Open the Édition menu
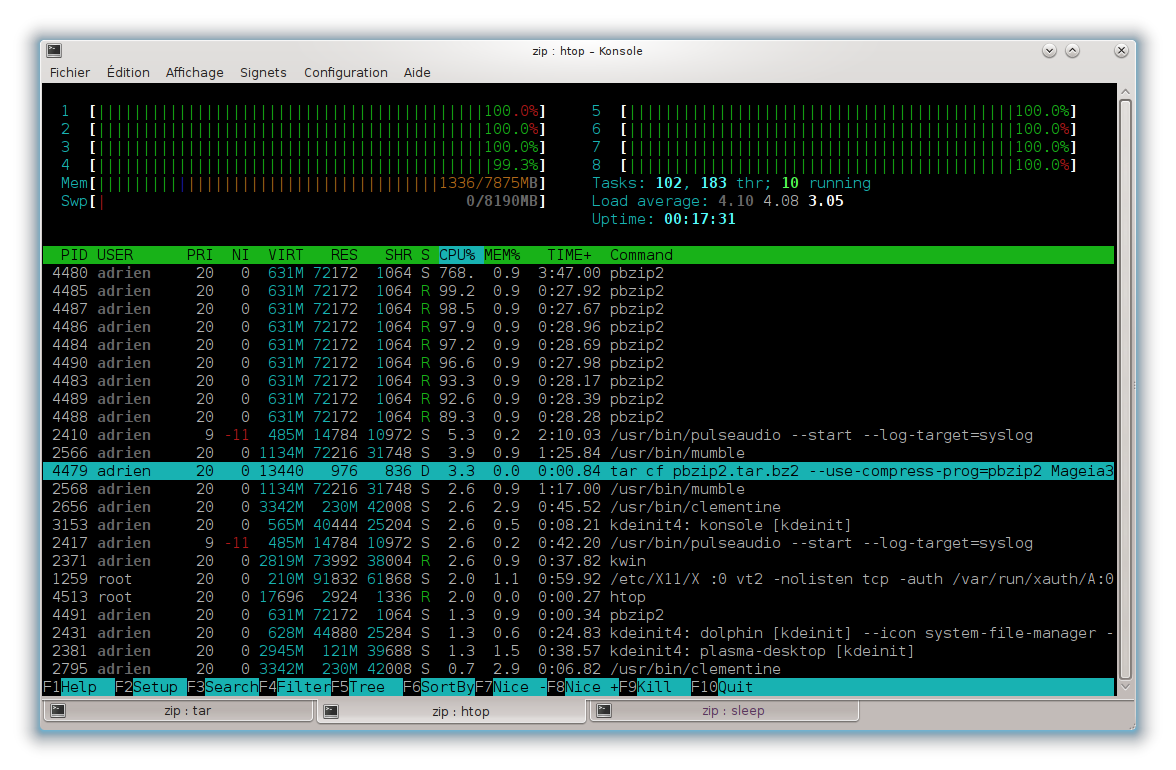This screenshot has width=1176, height=770. 128,73
